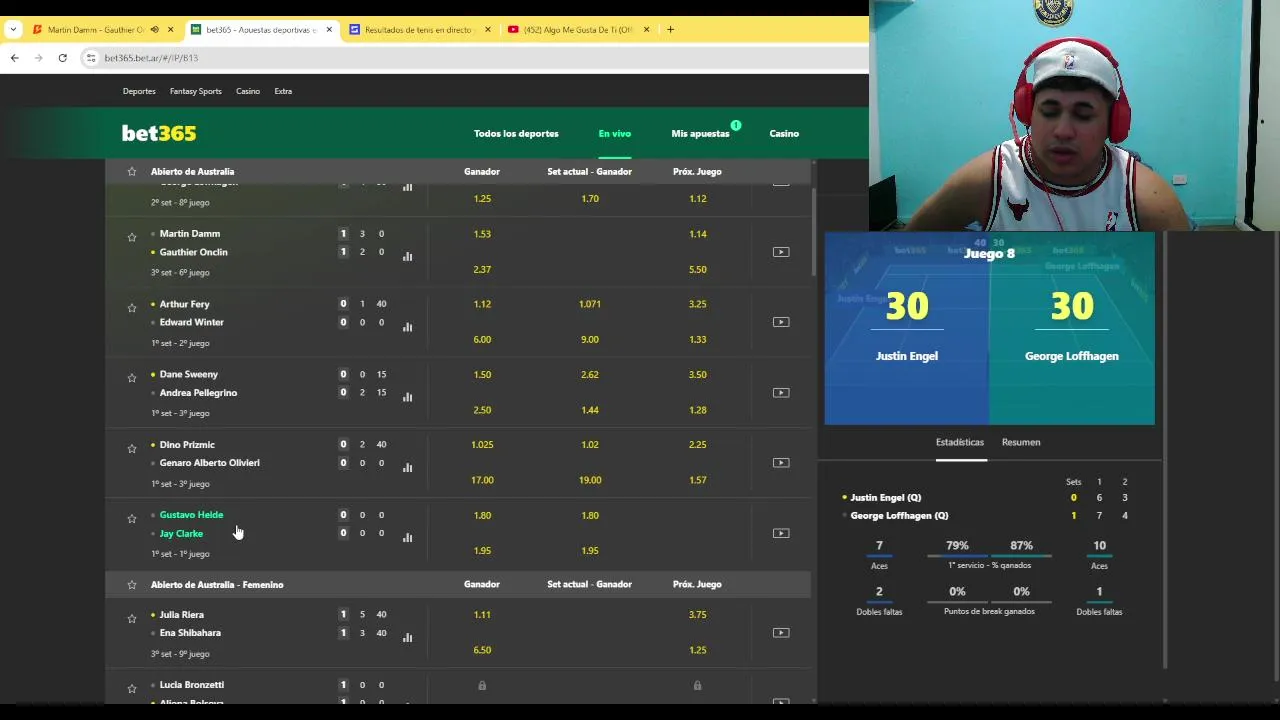Favorite the Martin Damm match star

pyautogui.click(x=131, y=237)
